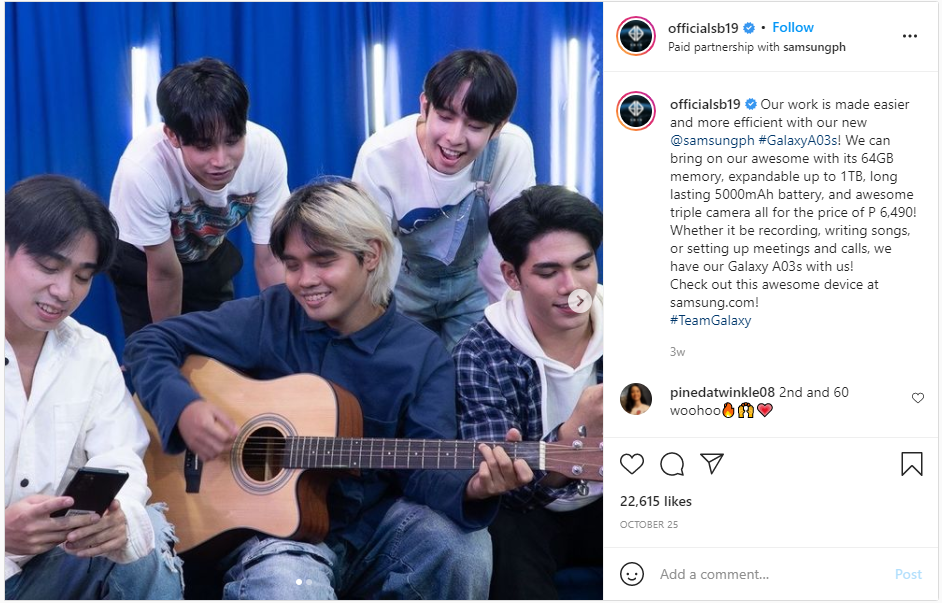View the 22,615 likes list
The height and width of the screenshot is (603, 942).
tap(655, 501)
